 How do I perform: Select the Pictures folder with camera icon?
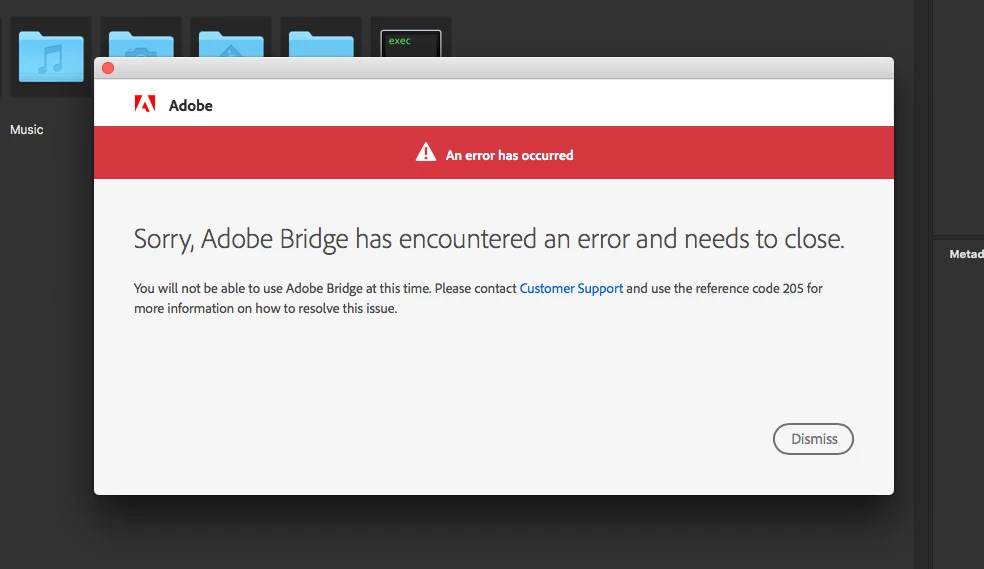pyautogui.click(x=141, y=44)
